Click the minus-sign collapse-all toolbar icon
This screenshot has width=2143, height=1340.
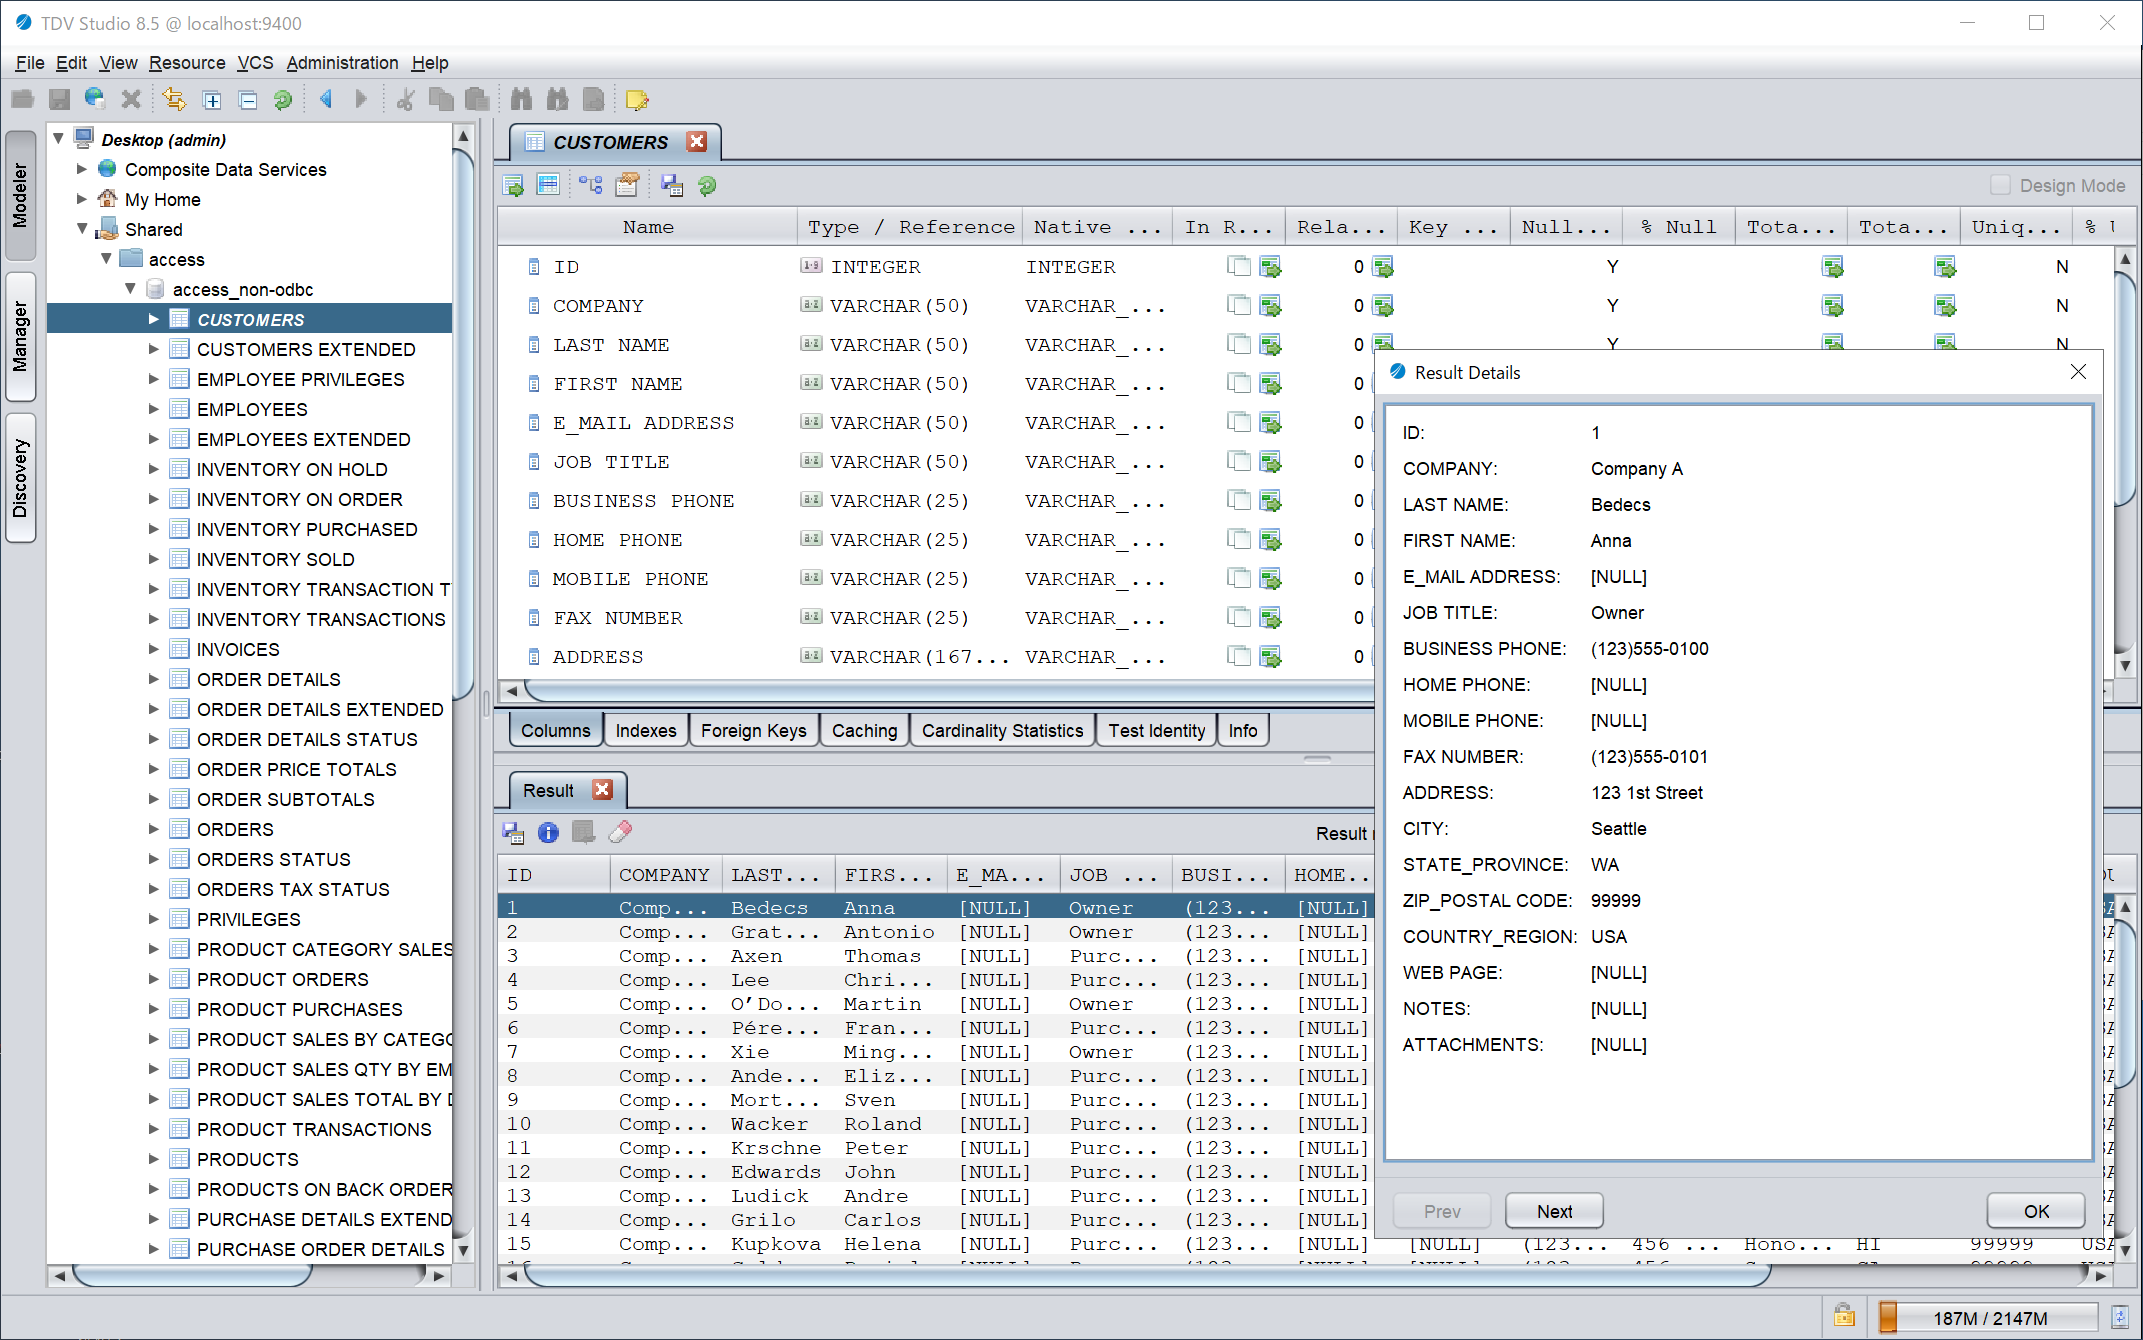248,99
